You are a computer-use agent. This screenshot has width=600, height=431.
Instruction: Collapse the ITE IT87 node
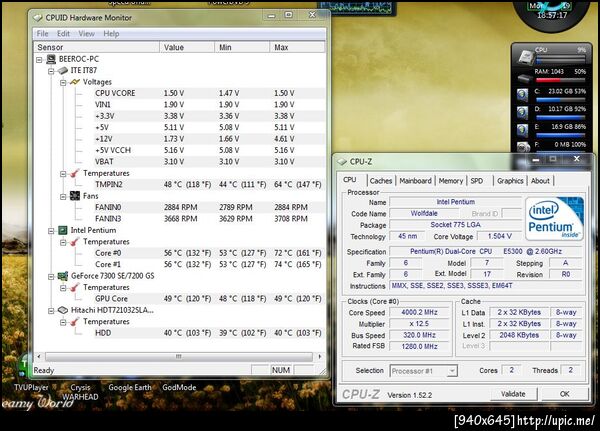pyautogui.click(x=51, y=71)
